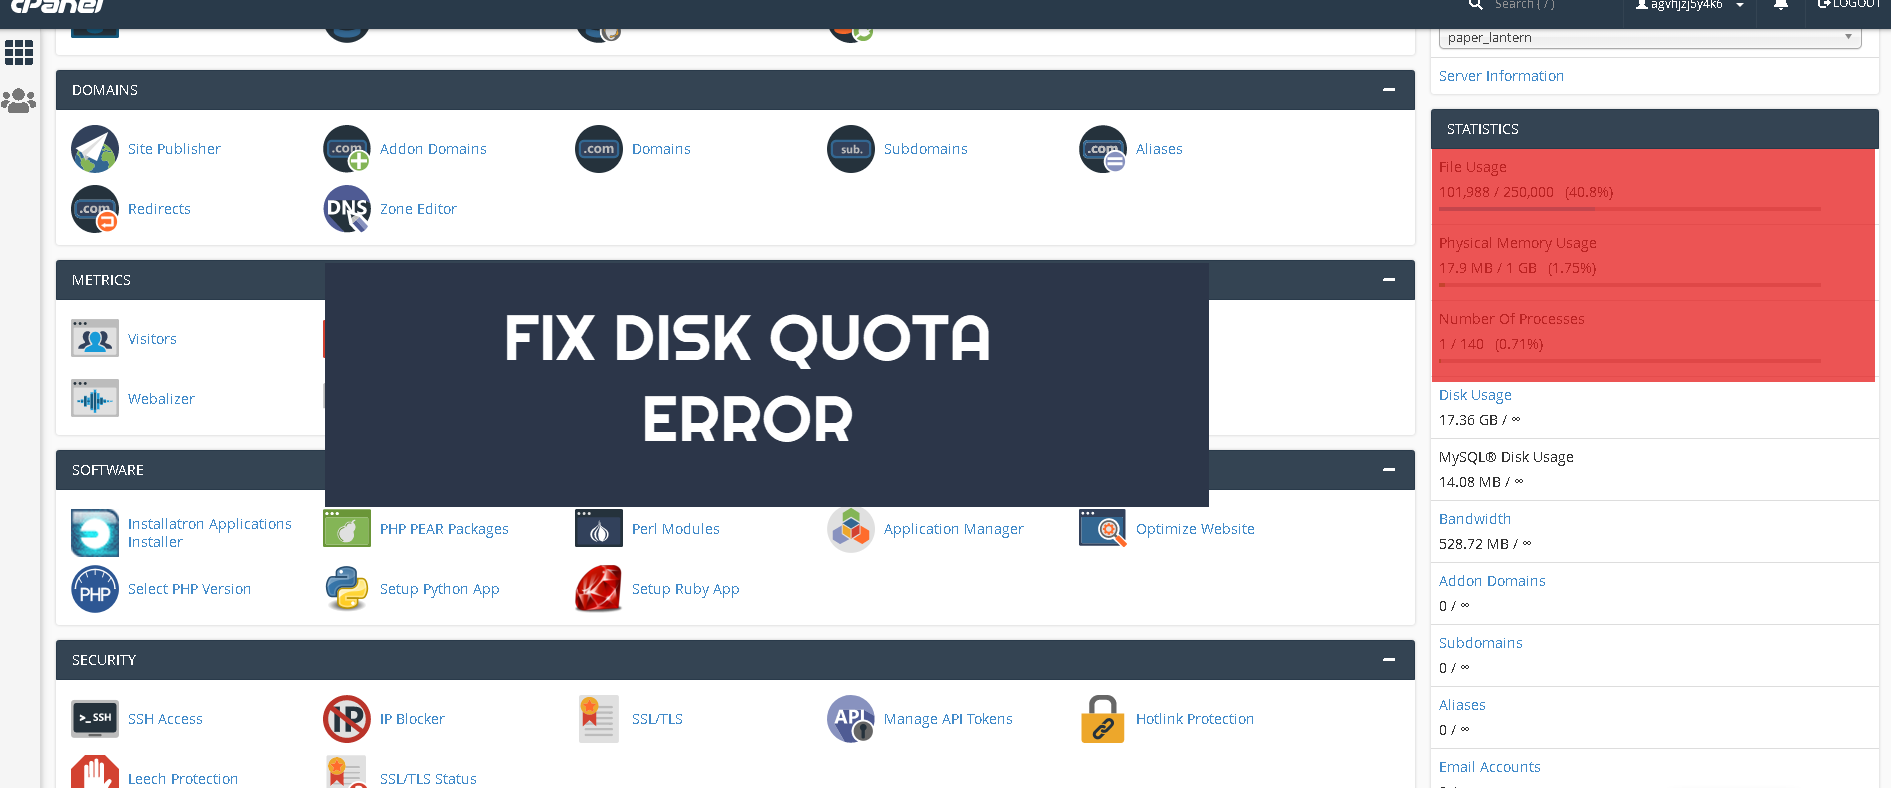The width and height of the screenshot is (1891, 788).
Task: Click the Installatron Applications Installer icon
Action: click(x=95, y=533)
